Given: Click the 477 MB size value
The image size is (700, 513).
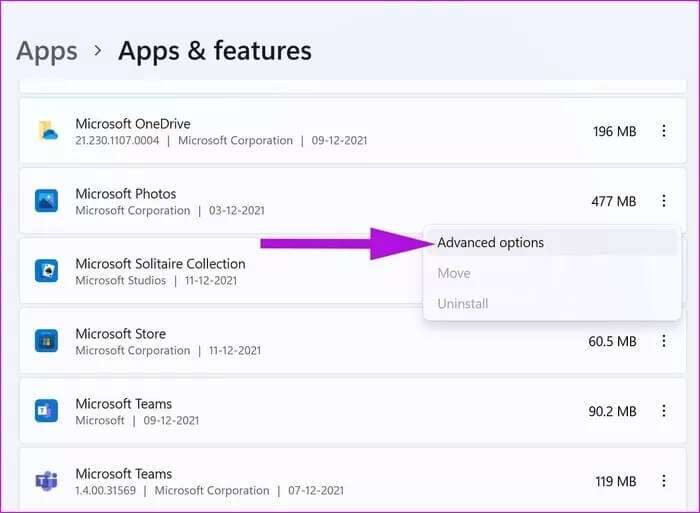Looking at the screenshot, I should [614, 201].
